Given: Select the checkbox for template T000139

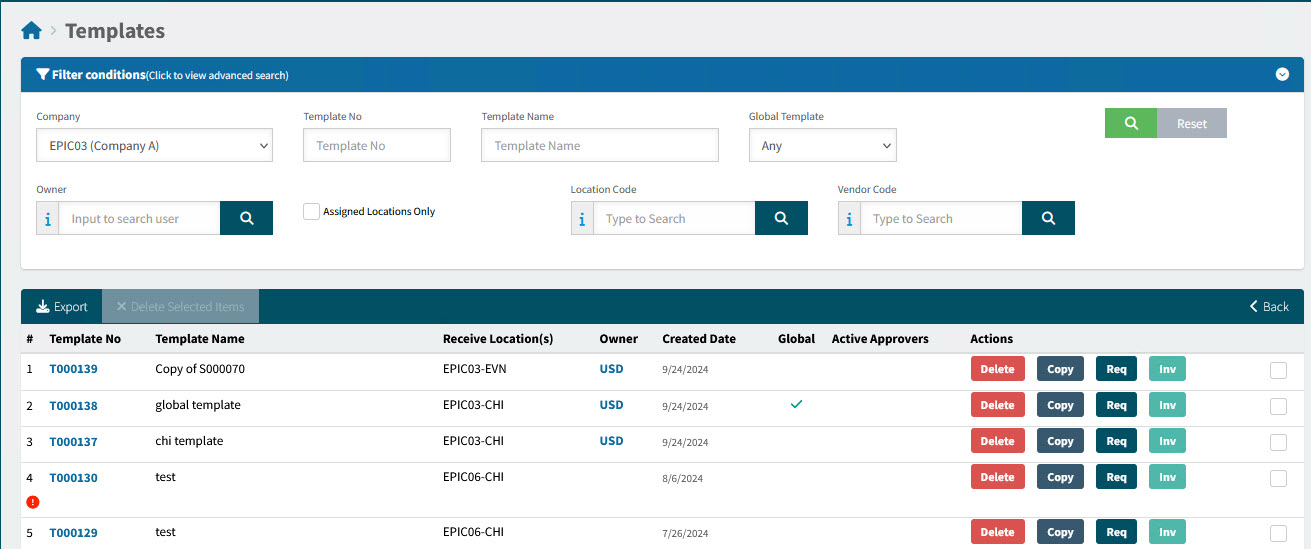Looking at the screenshot, I should coord(1278,370).
